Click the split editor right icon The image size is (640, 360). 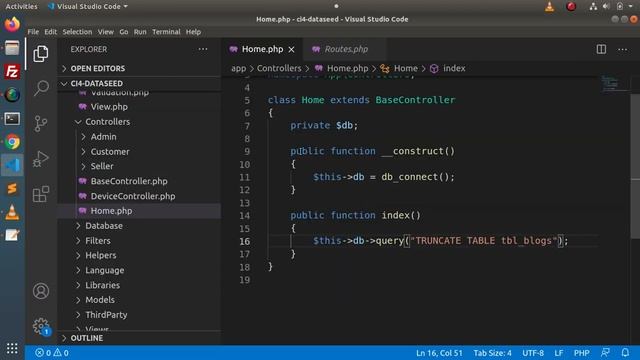pyautogui.click(x=601, y=49)
